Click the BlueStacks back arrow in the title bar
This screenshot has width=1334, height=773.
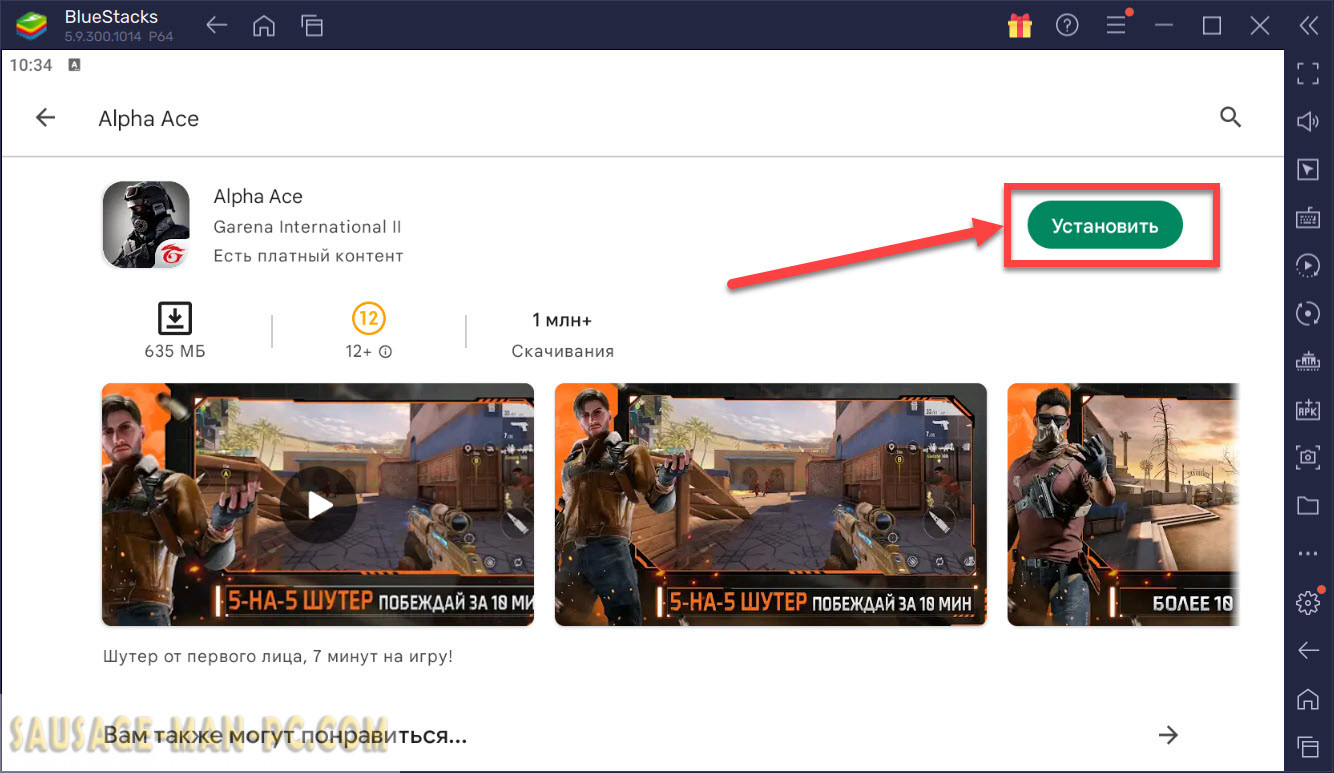217,26
